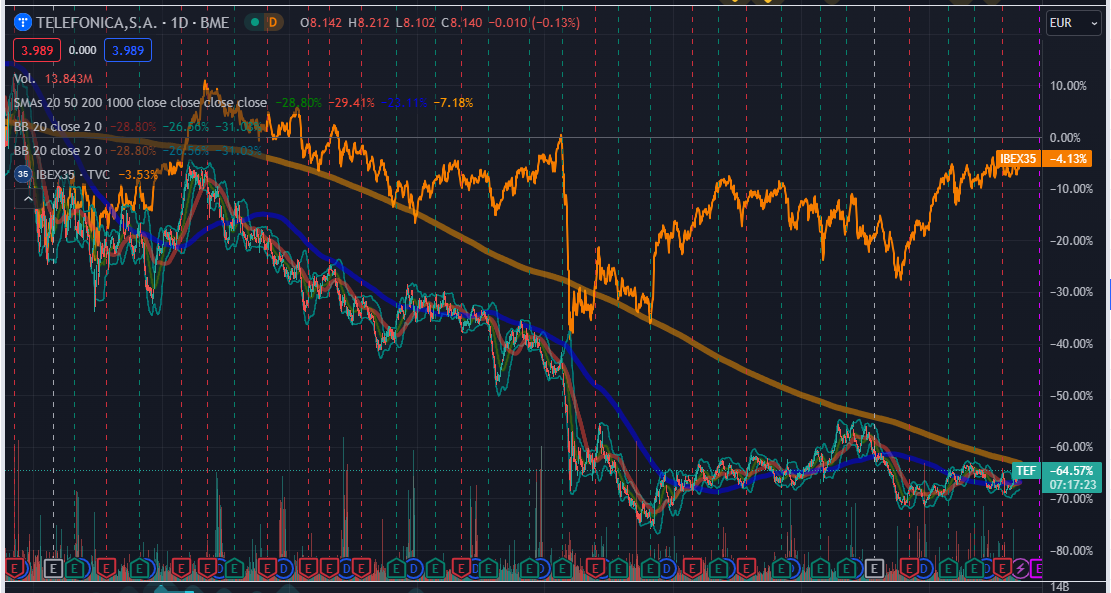The image size is (1111, 593).
Task: Click the close value C8.140
Action: coord(461,23)
